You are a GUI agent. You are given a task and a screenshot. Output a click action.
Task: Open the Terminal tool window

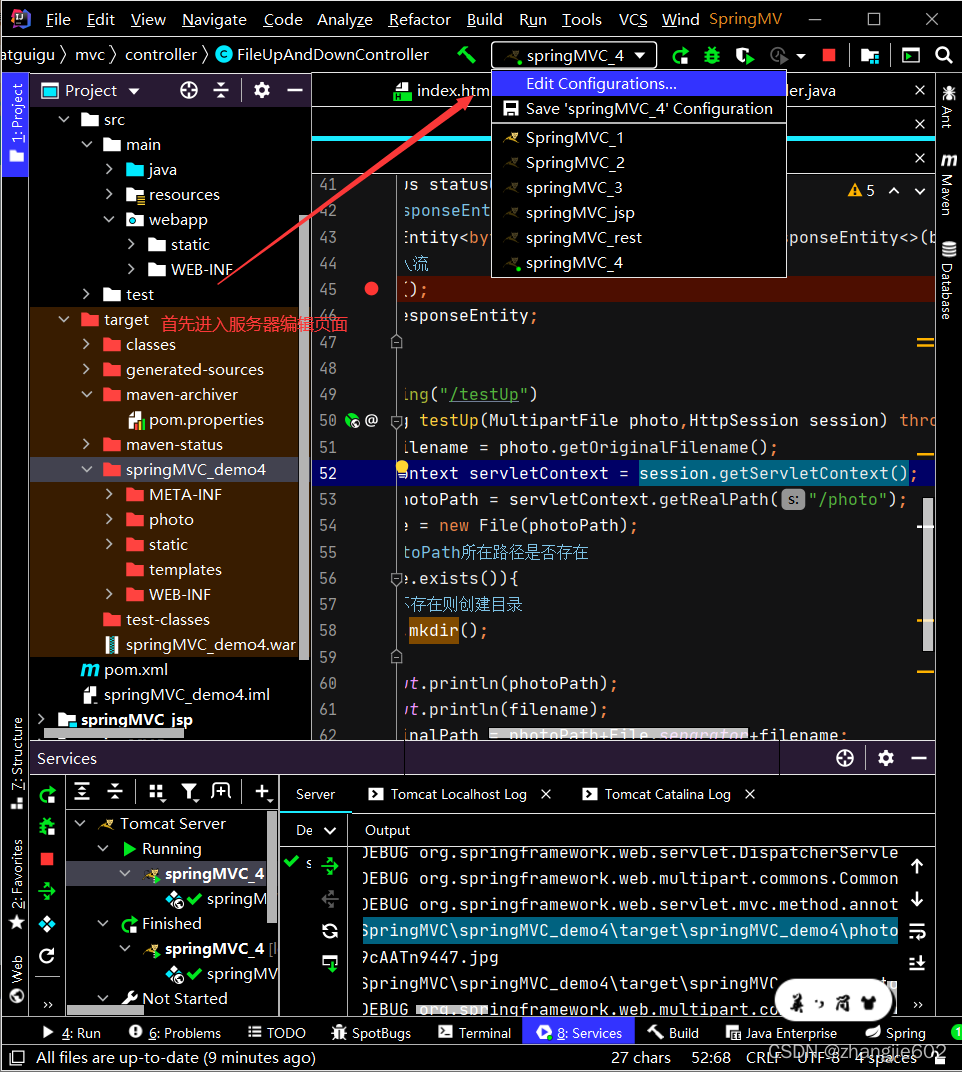point(475,1032)
